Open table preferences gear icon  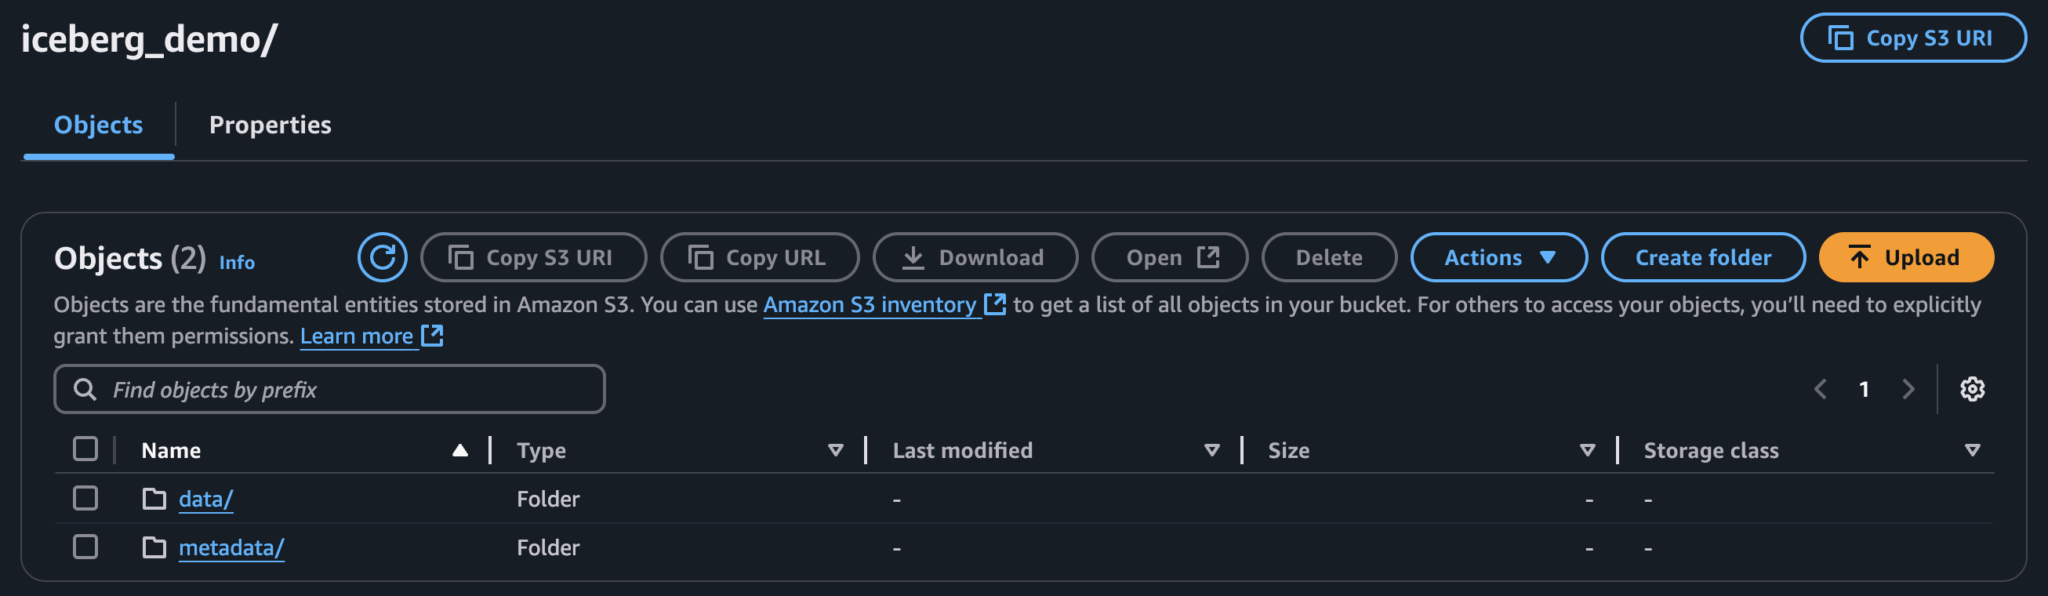1972,389
